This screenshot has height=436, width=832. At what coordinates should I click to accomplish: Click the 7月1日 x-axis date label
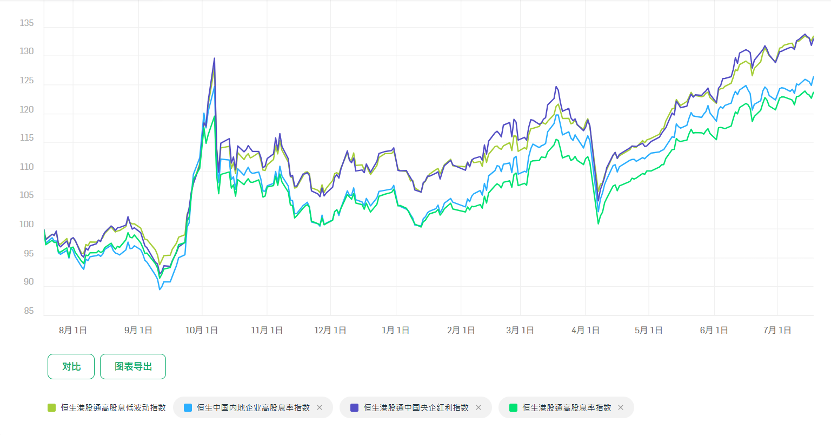[778, 329]
